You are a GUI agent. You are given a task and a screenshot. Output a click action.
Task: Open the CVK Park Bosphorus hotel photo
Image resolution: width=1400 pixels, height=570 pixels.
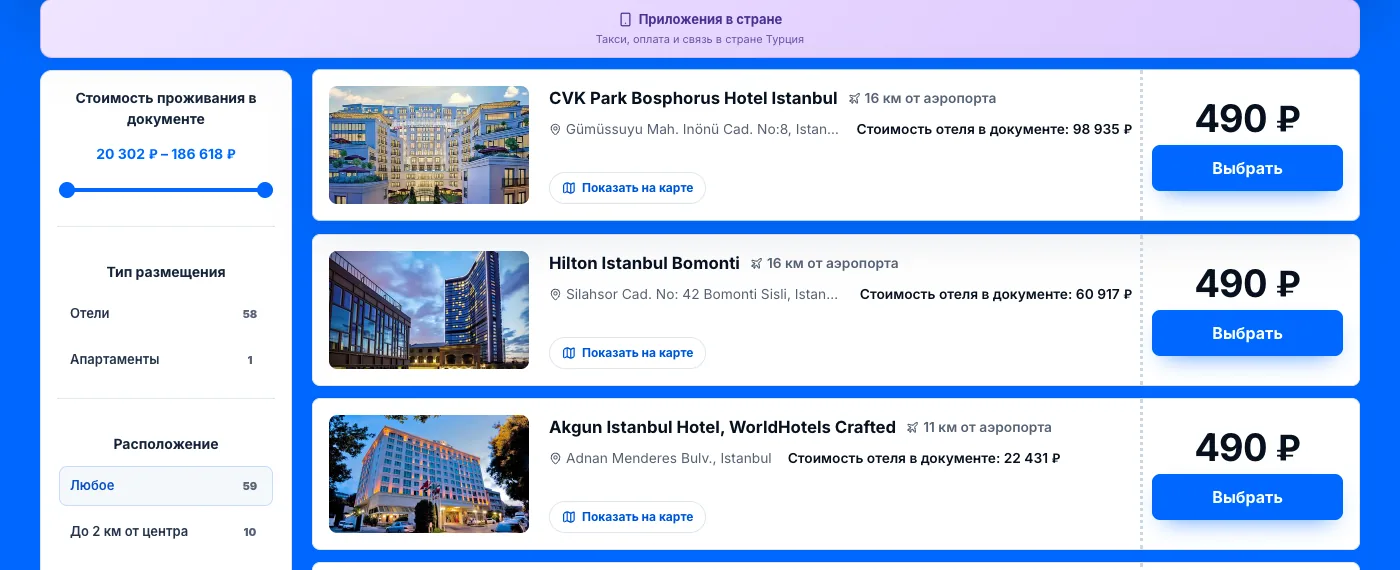pyautogui.click(x=429, y=145)
